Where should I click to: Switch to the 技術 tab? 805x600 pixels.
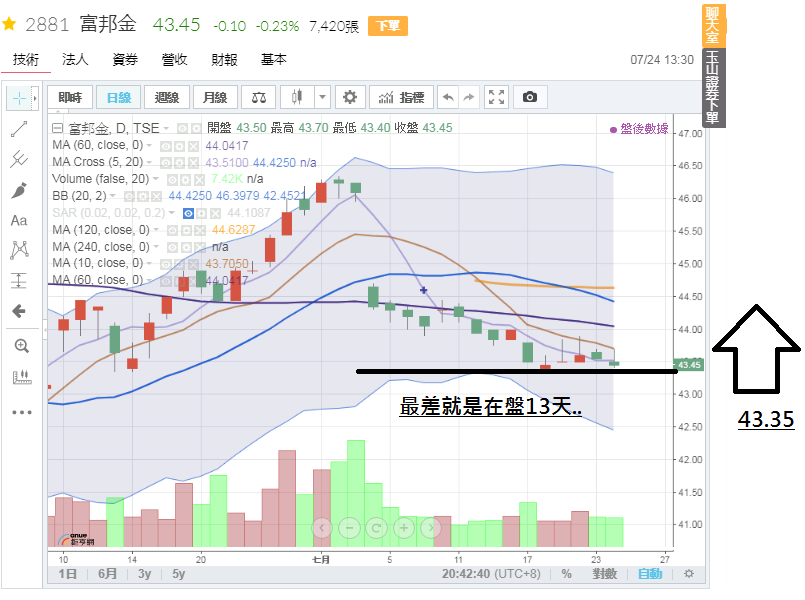[26, 60]
